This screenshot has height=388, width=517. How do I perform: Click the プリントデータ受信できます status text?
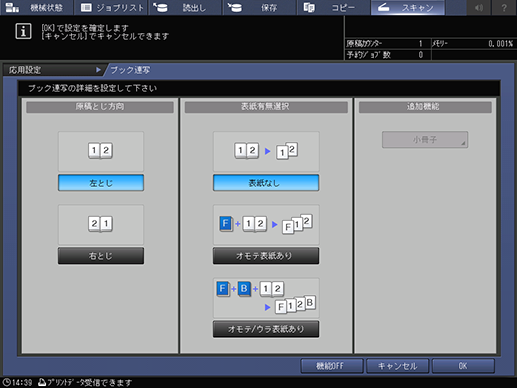tap(89, 383)
